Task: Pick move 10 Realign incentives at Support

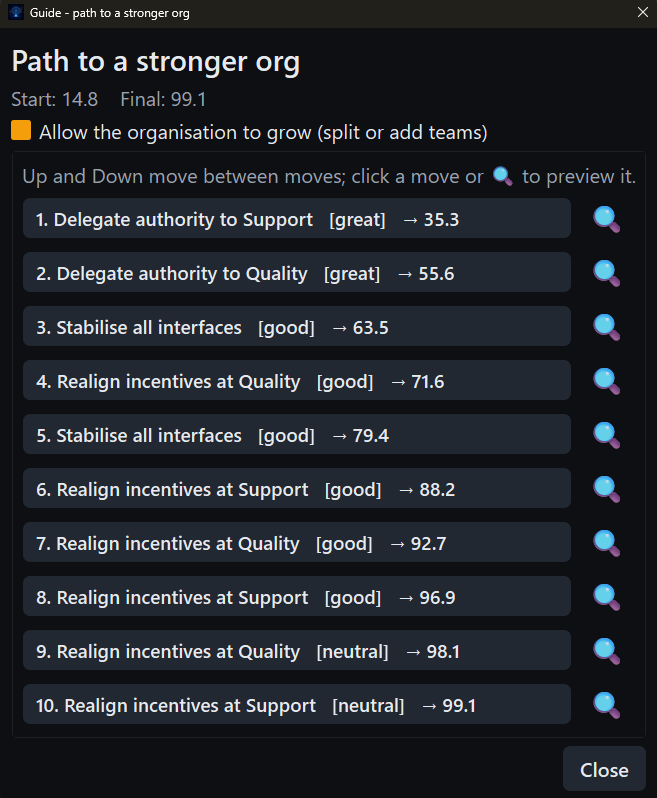Action: tap(297, 704)
